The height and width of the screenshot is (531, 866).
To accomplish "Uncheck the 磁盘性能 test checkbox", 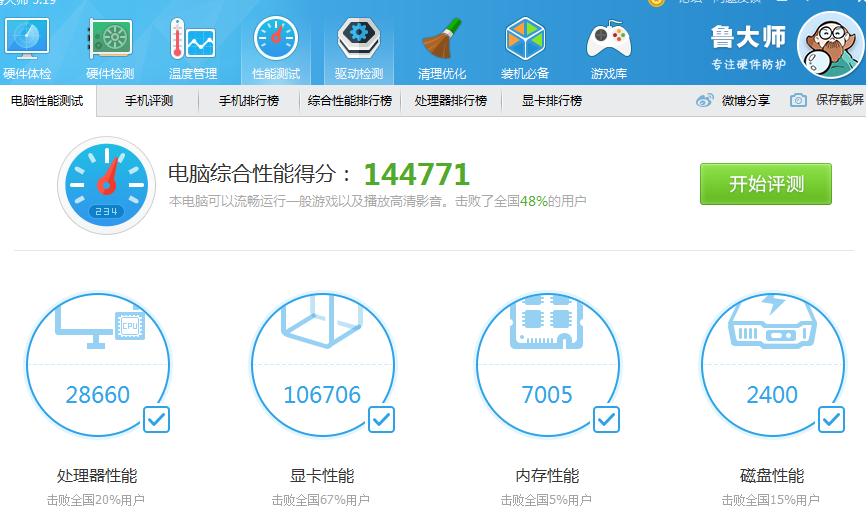I will click(x=831, y=419).
